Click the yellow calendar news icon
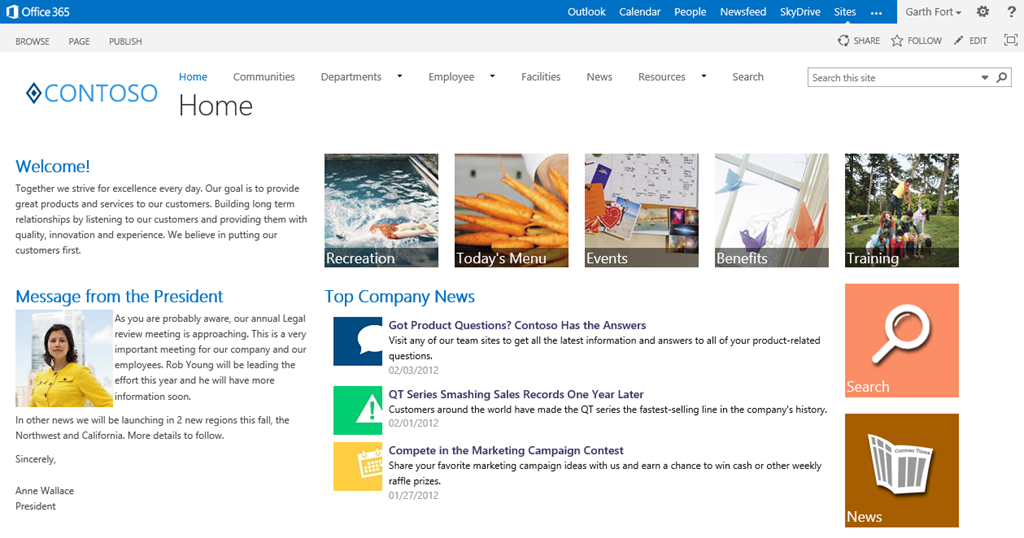The image size is (1024, 538). click(357, 466)
